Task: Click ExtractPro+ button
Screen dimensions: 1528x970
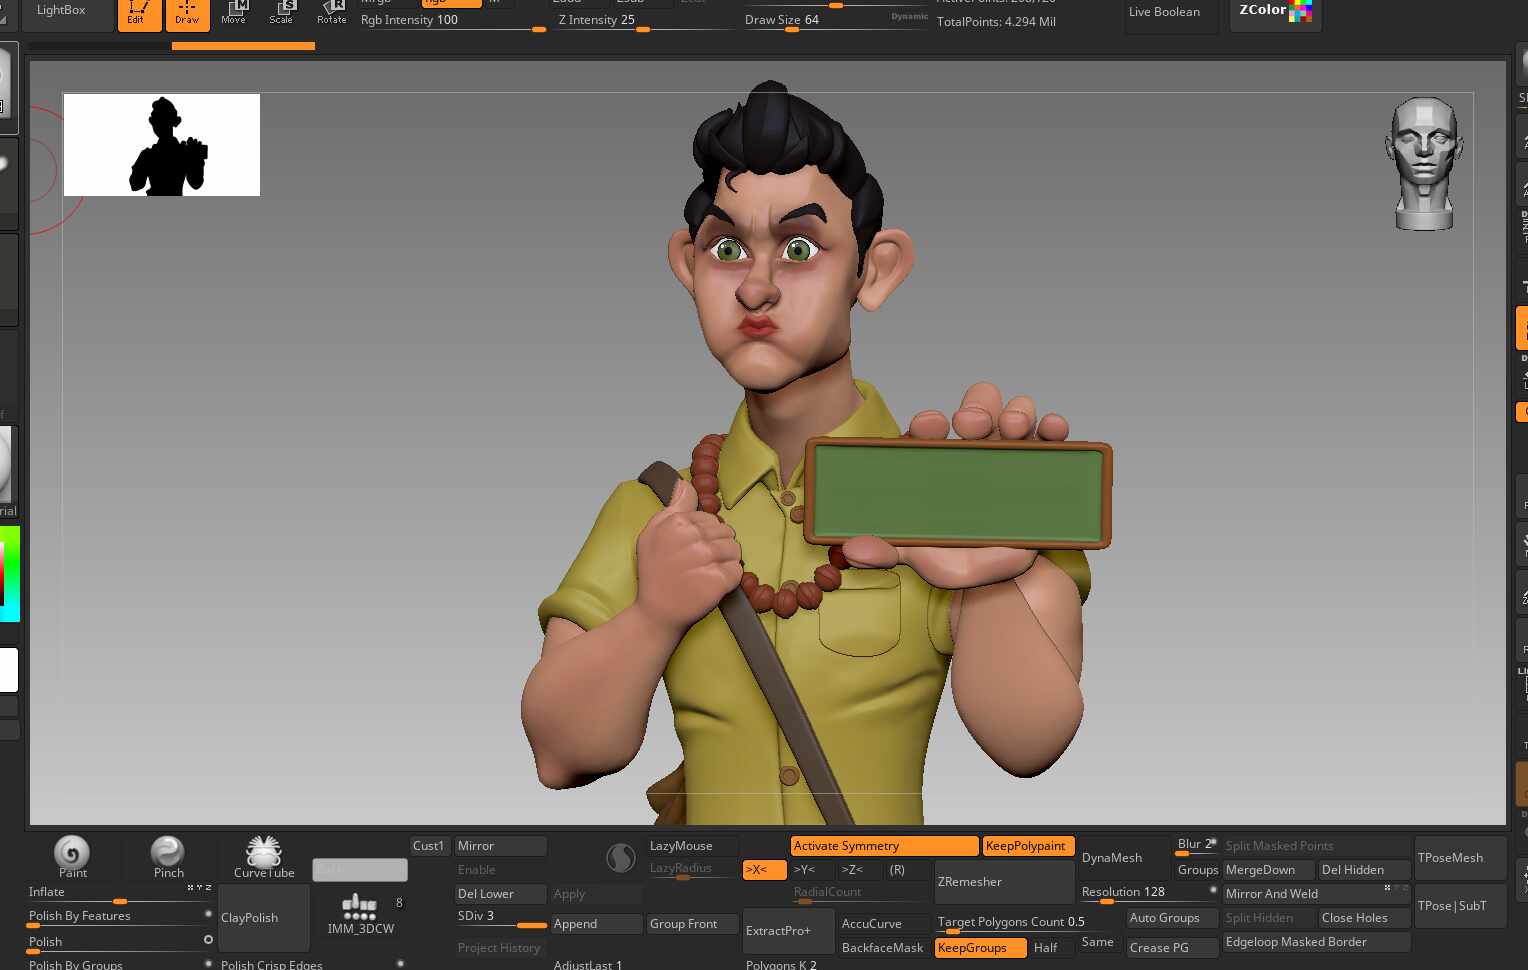Action: click(788, 930)
